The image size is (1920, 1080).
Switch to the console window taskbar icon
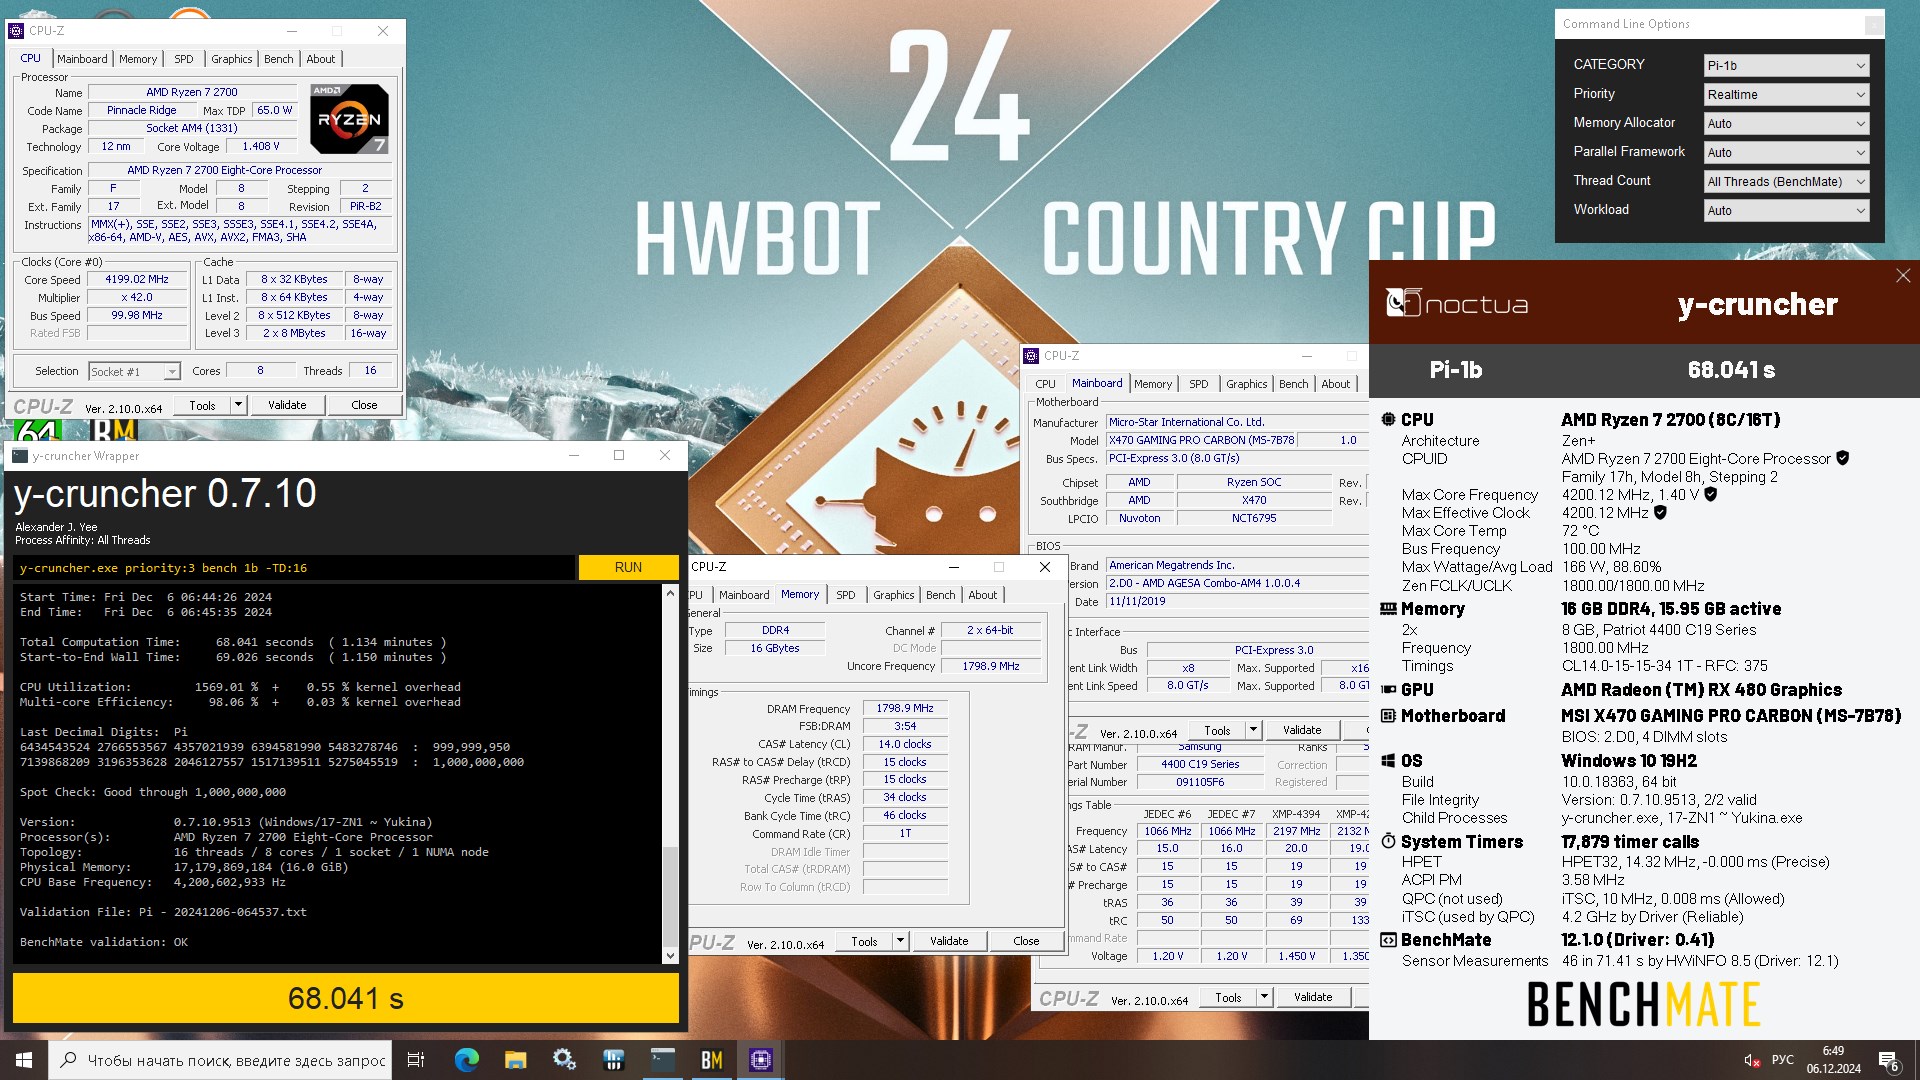pyautogui.click(x=662, y=1060)
